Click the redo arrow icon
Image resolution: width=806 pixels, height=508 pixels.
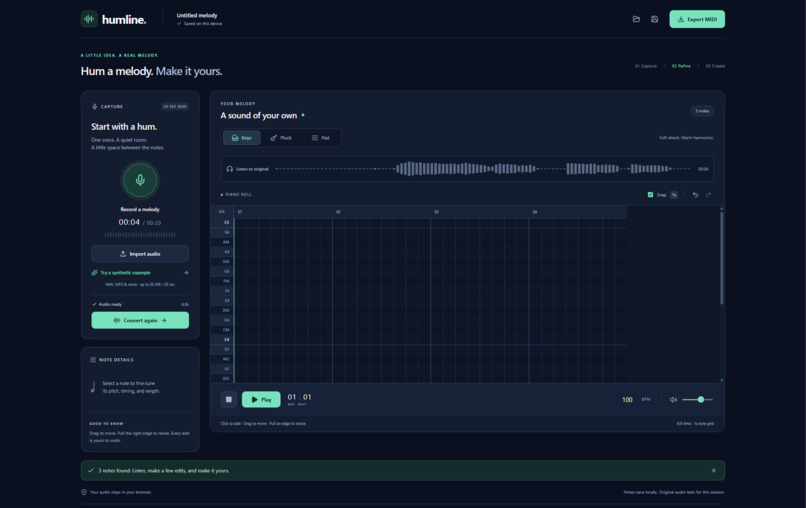708,194
